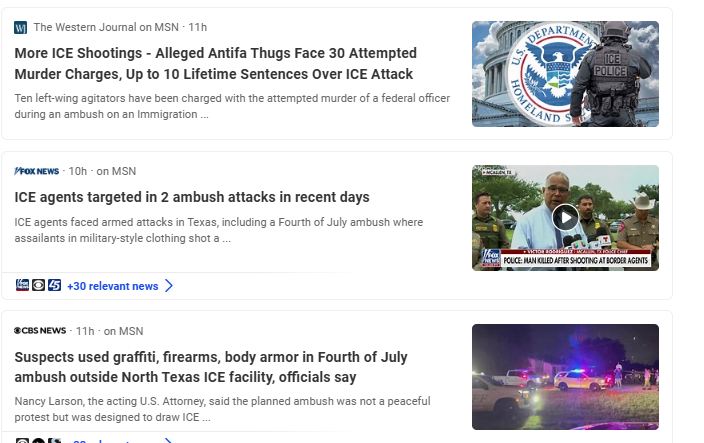
Task: Click the small CBS eye icon beside relevant news
Action: (x=39, y=285)
